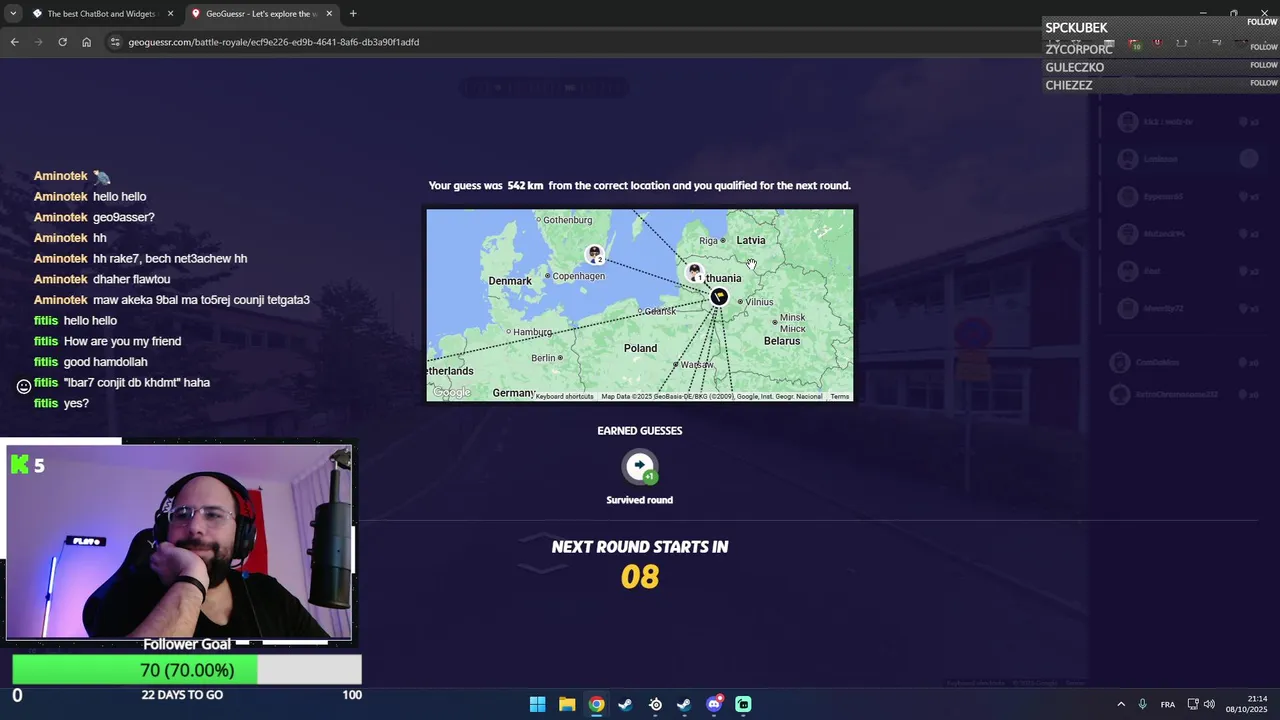The image size is (1280, 720).
Task: Select player guess marker number 2
Action: click(x=594, y=254)
